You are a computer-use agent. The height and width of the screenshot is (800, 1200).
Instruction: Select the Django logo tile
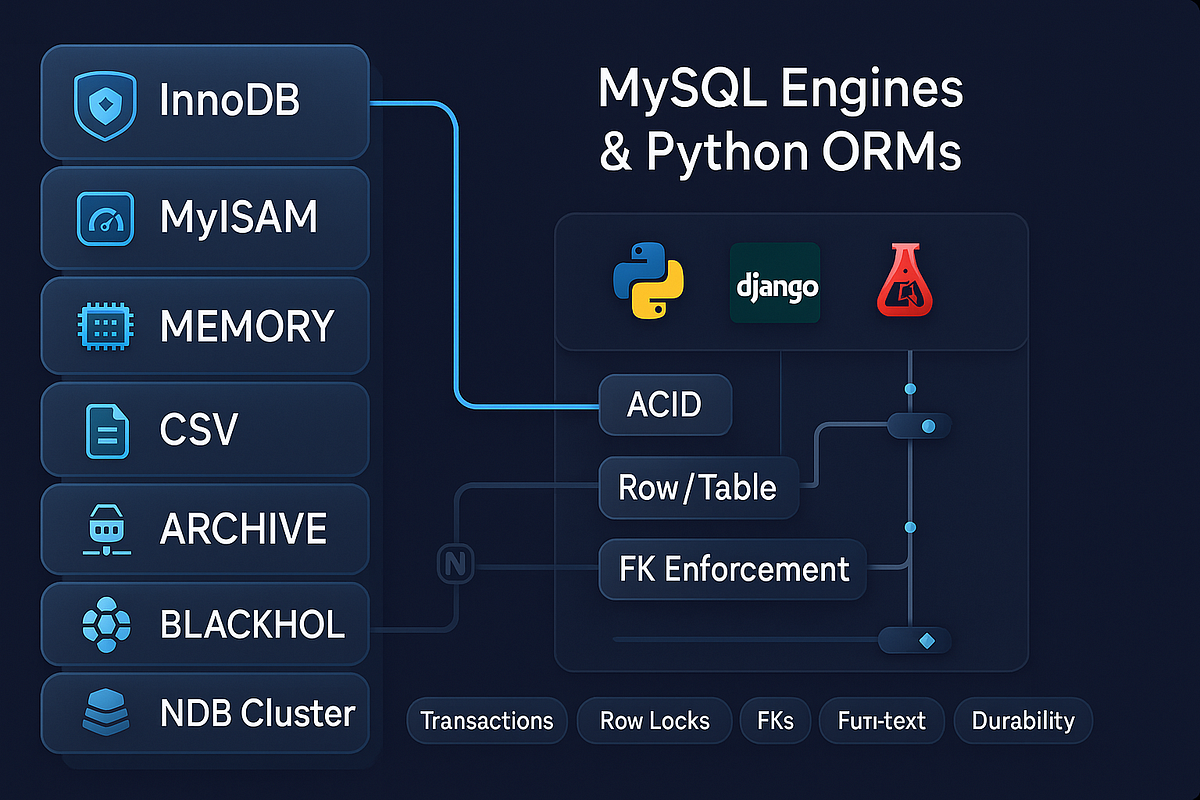pos(775,284)
